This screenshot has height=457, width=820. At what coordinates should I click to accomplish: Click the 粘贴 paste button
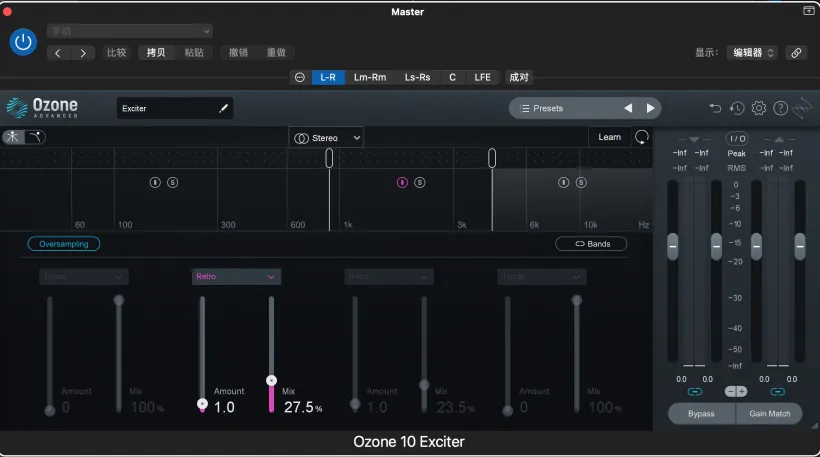[194, 52]
